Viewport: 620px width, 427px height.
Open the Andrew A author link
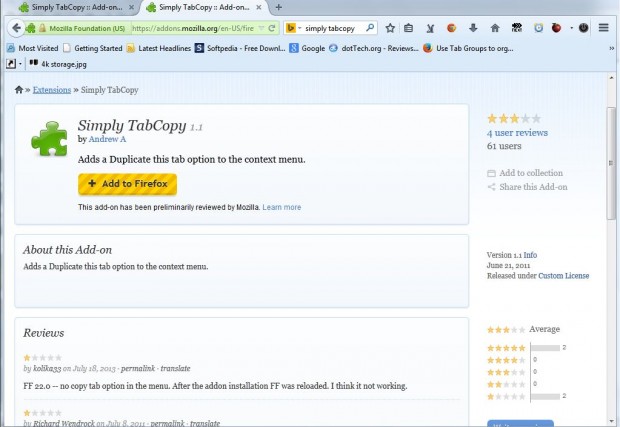point(107,139)
